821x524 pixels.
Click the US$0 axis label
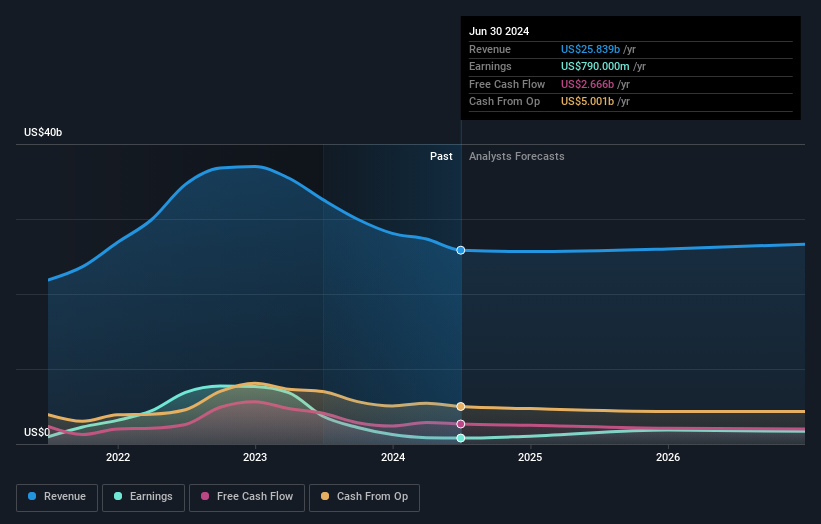coord(37,432)
